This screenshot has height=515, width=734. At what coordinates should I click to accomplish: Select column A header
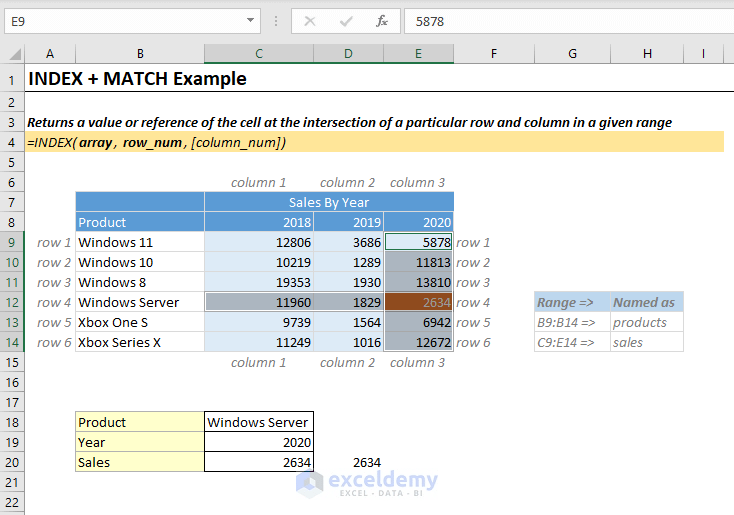[50, 54]
